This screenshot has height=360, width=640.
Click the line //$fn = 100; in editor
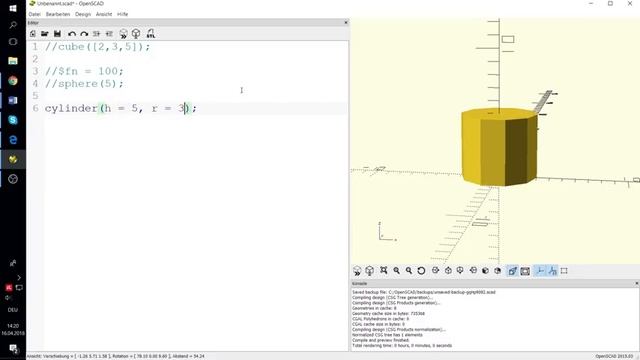tap(84, 71)
